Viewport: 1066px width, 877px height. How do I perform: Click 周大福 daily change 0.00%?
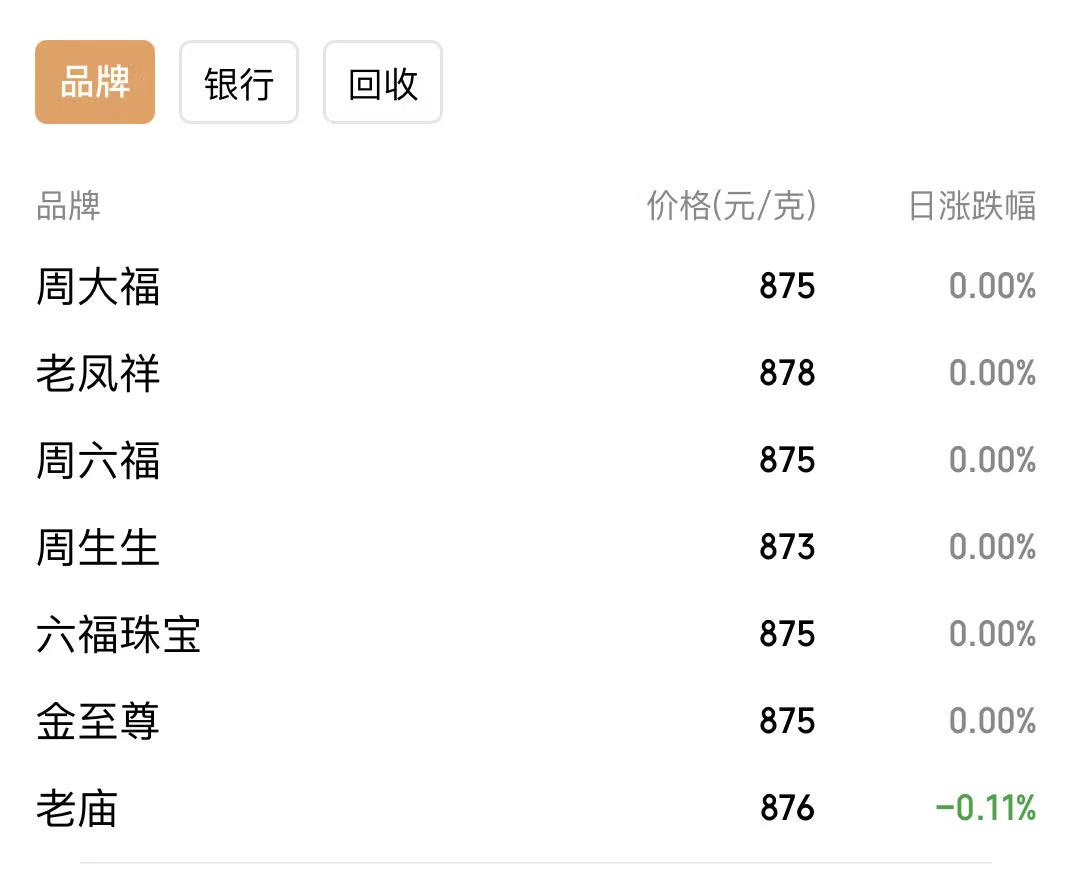click(993, 286)
